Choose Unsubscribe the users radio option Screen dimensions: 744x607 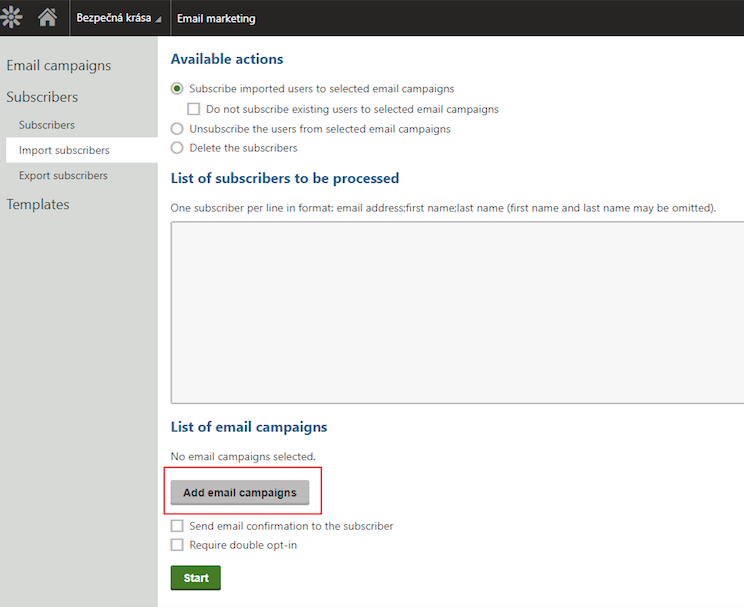pos(178,129)
